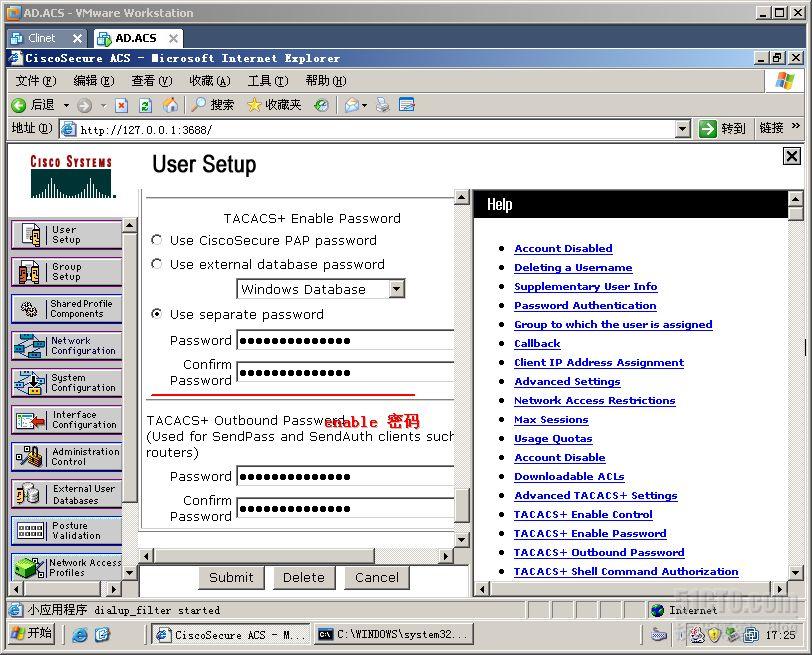The image size is (812, 655).
Task: Open the Forward button history dropdown arrow
Action: 104,106
